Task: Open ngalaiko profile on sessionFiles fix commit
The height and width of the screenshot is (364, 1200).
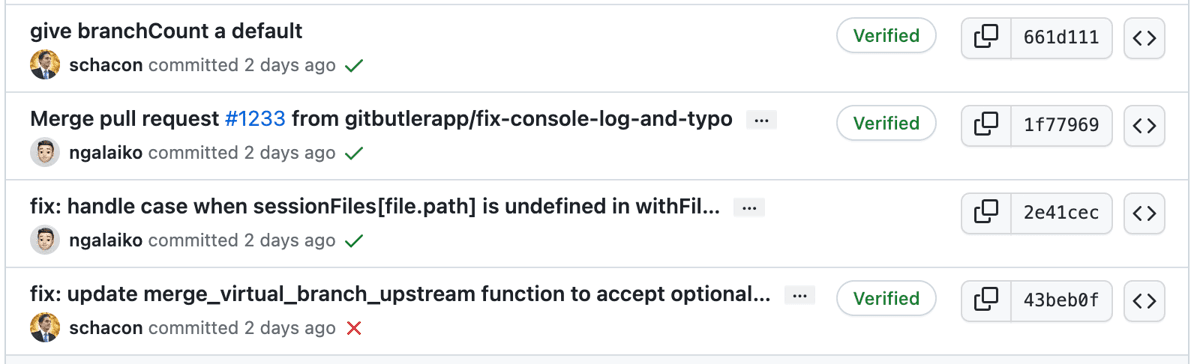Action: (x=105, y=240)
